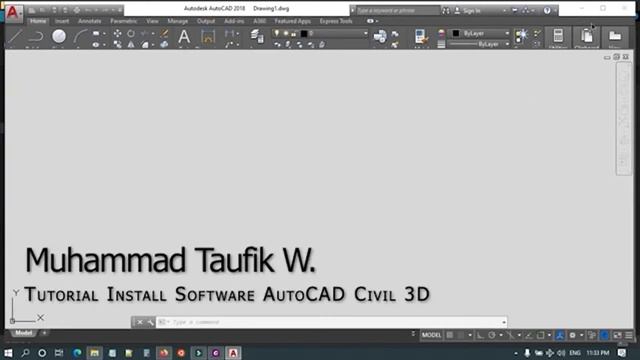The height and width of the screenshot is (360, 640).
Task: Switch to the Home ribbon tab
Action: point(38,21)
